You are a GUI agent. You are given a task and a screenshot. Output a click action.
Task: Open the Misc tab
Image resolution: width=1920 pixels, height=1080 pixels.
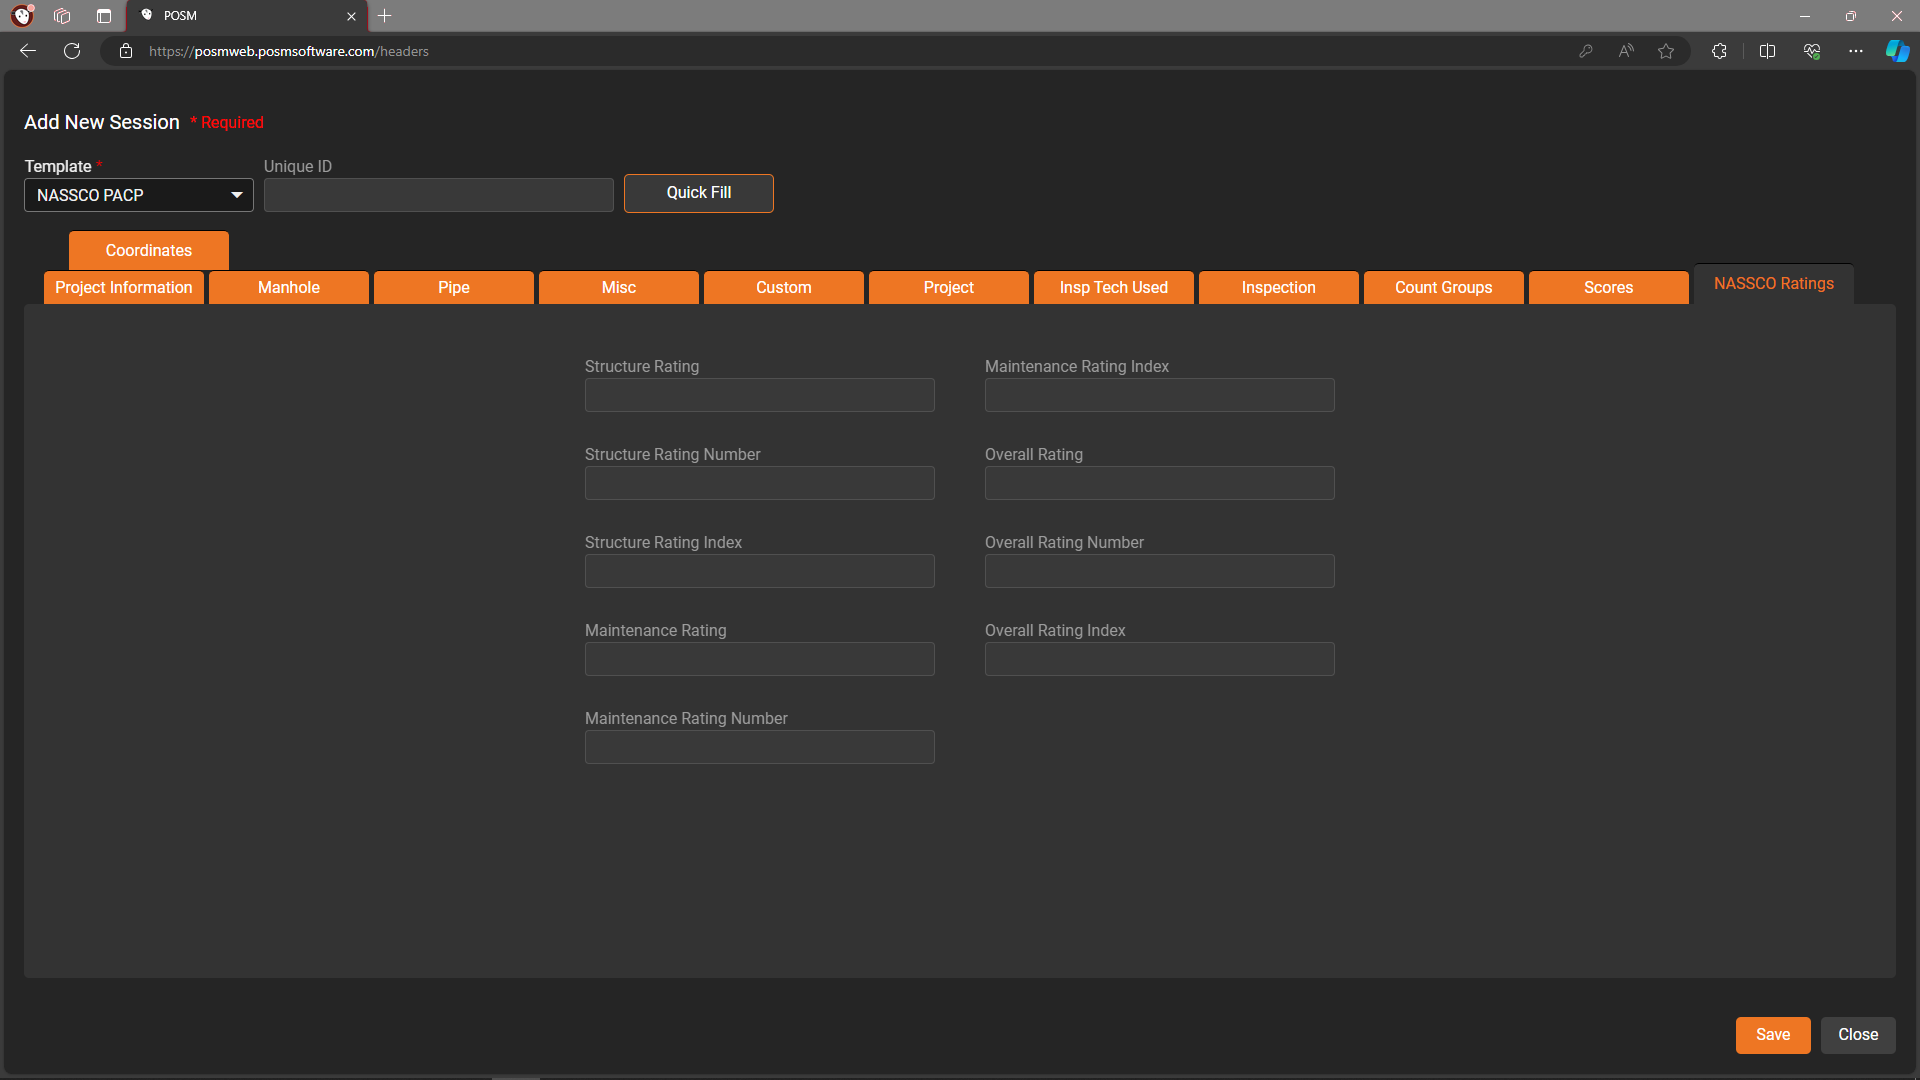(619, 287)
